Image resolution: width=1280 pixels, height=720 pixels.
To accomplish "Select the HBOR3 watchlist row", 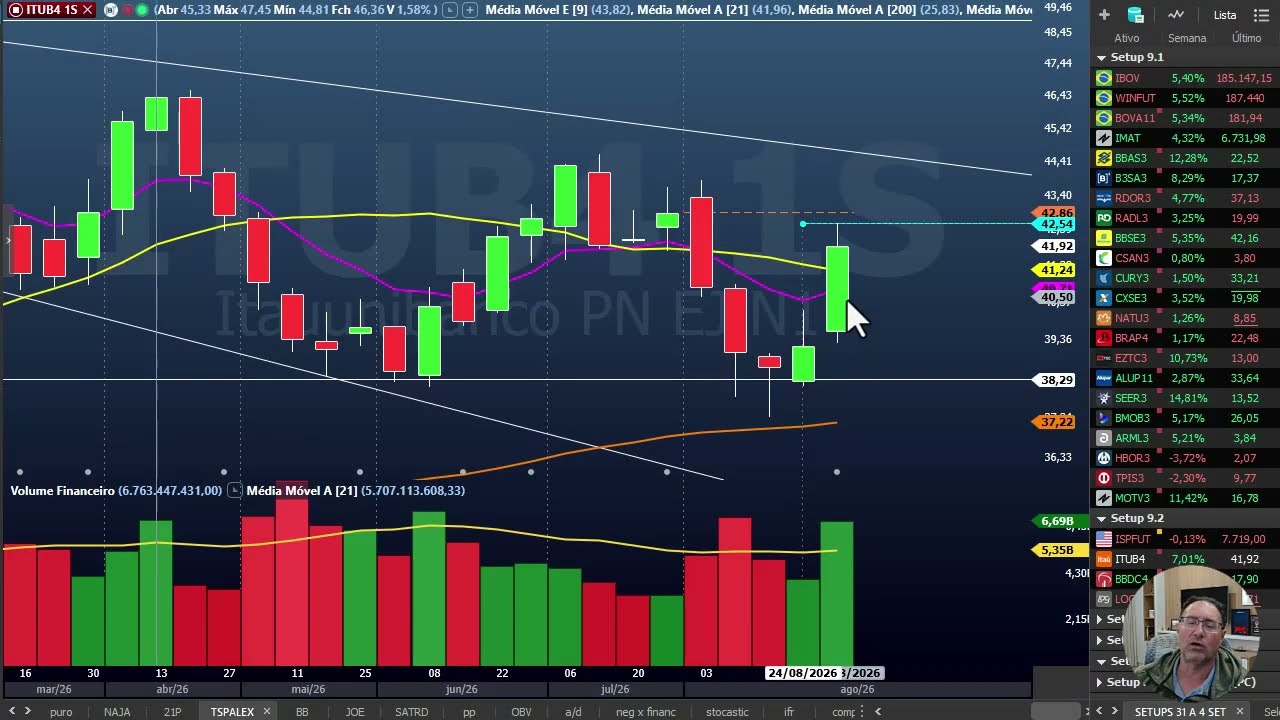I will (1185, 458).
